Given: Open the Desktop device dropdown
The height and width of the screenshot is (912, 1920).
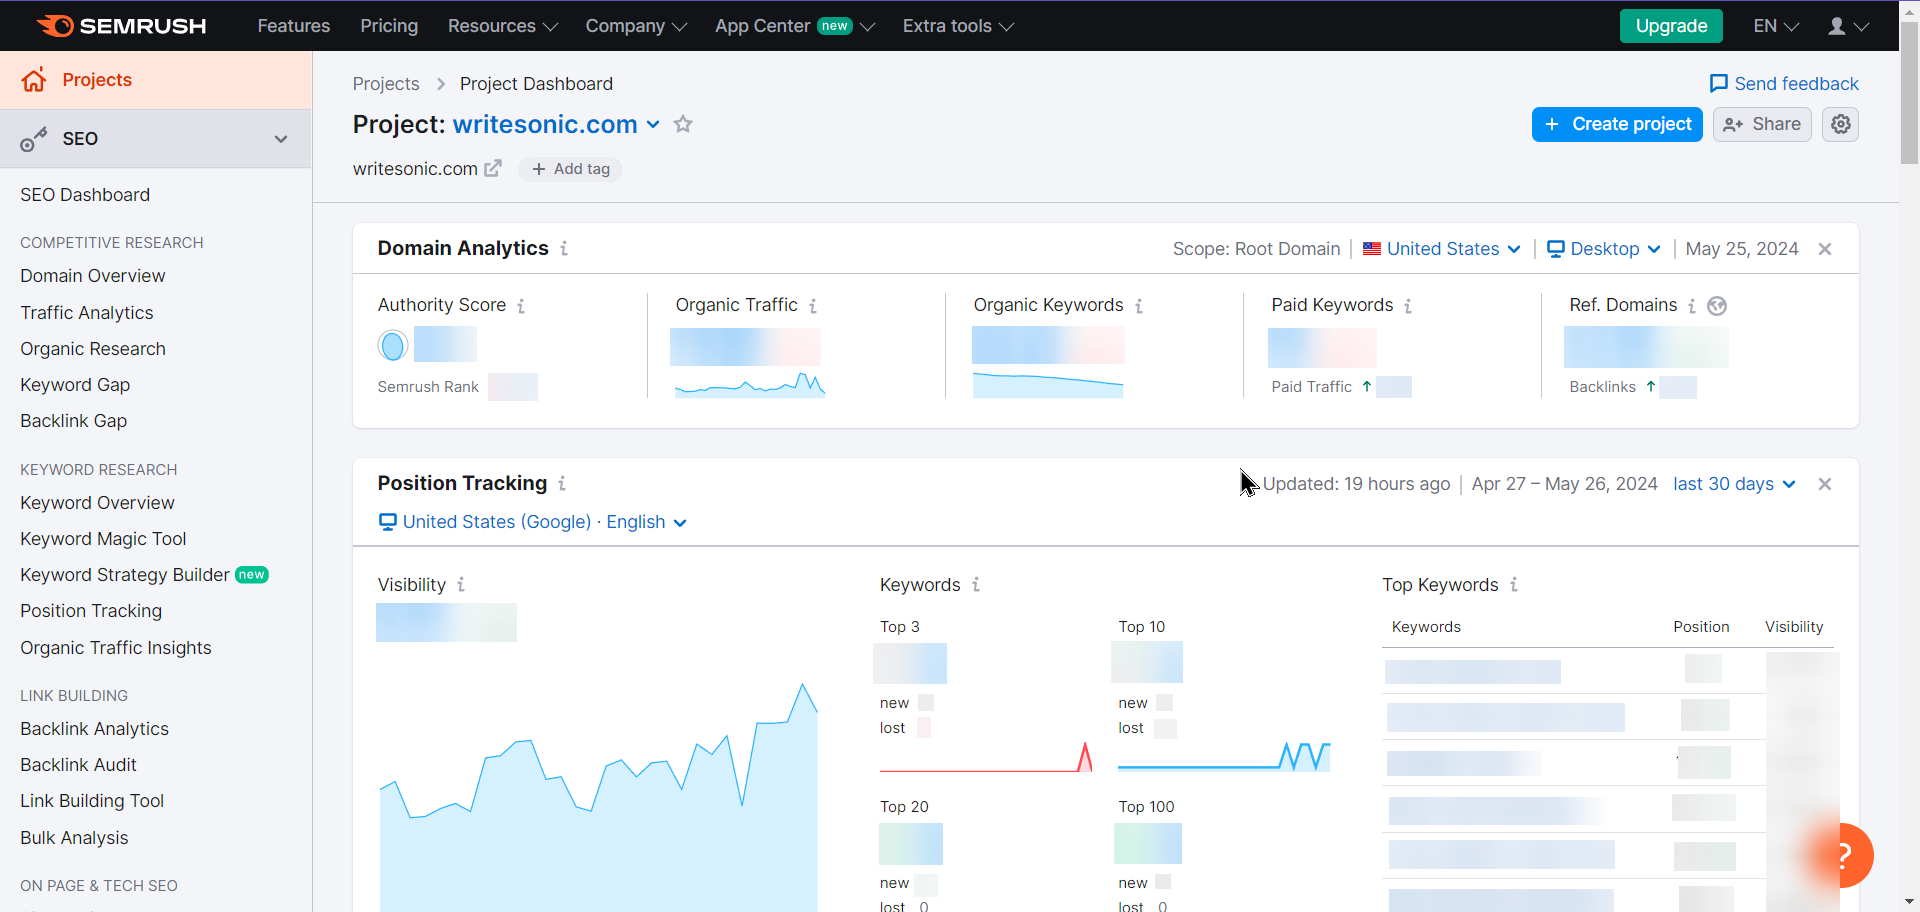Looking at the screenshot, I should click(1604, 249).
